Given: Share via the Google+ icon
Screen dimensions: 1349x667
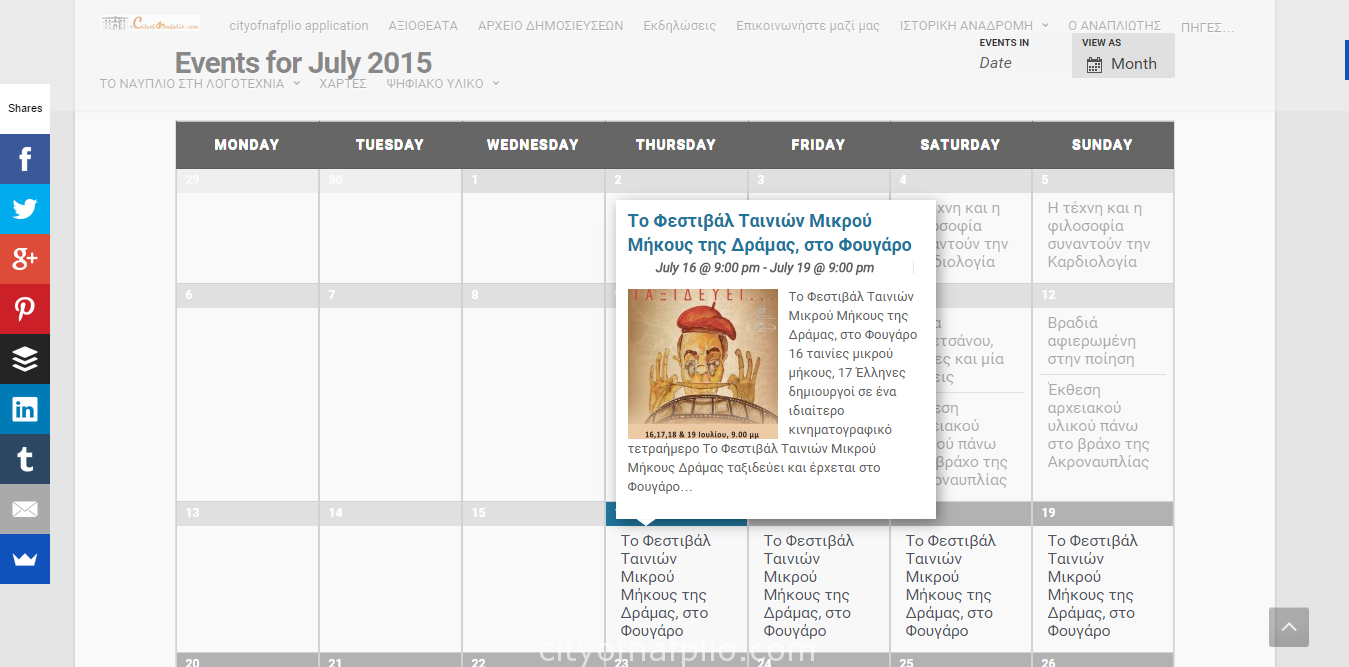Looking at the screenshot, I should coord(25,259).
